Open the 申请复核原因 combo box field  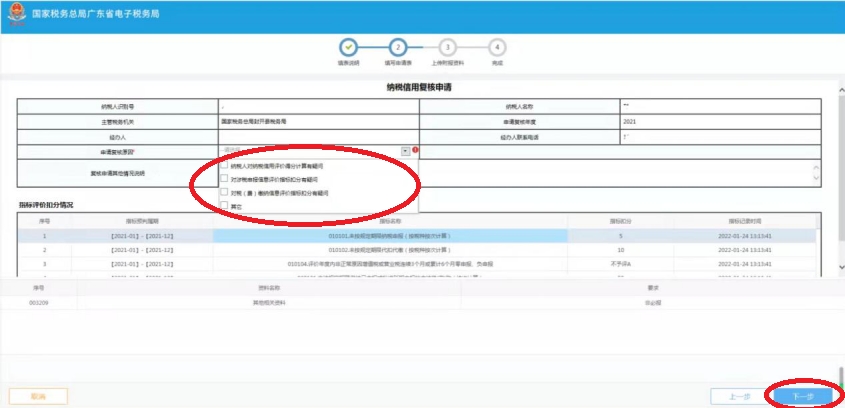tap(310, 151)
